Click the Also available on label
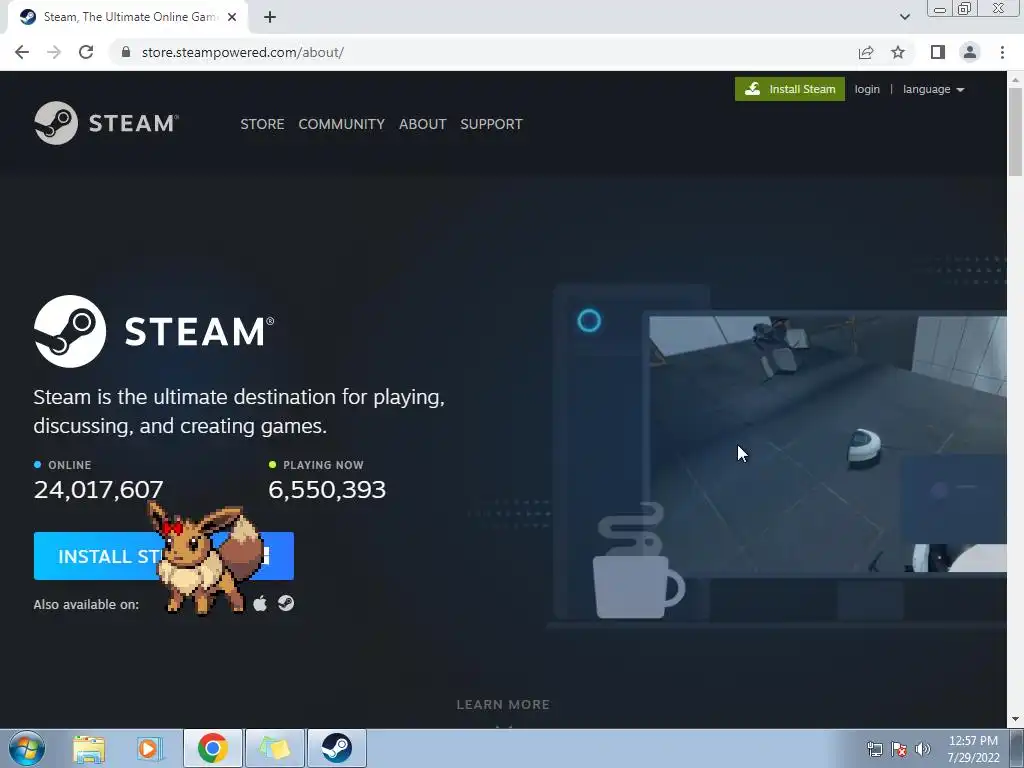1024x768 pixels. (86, 604)
